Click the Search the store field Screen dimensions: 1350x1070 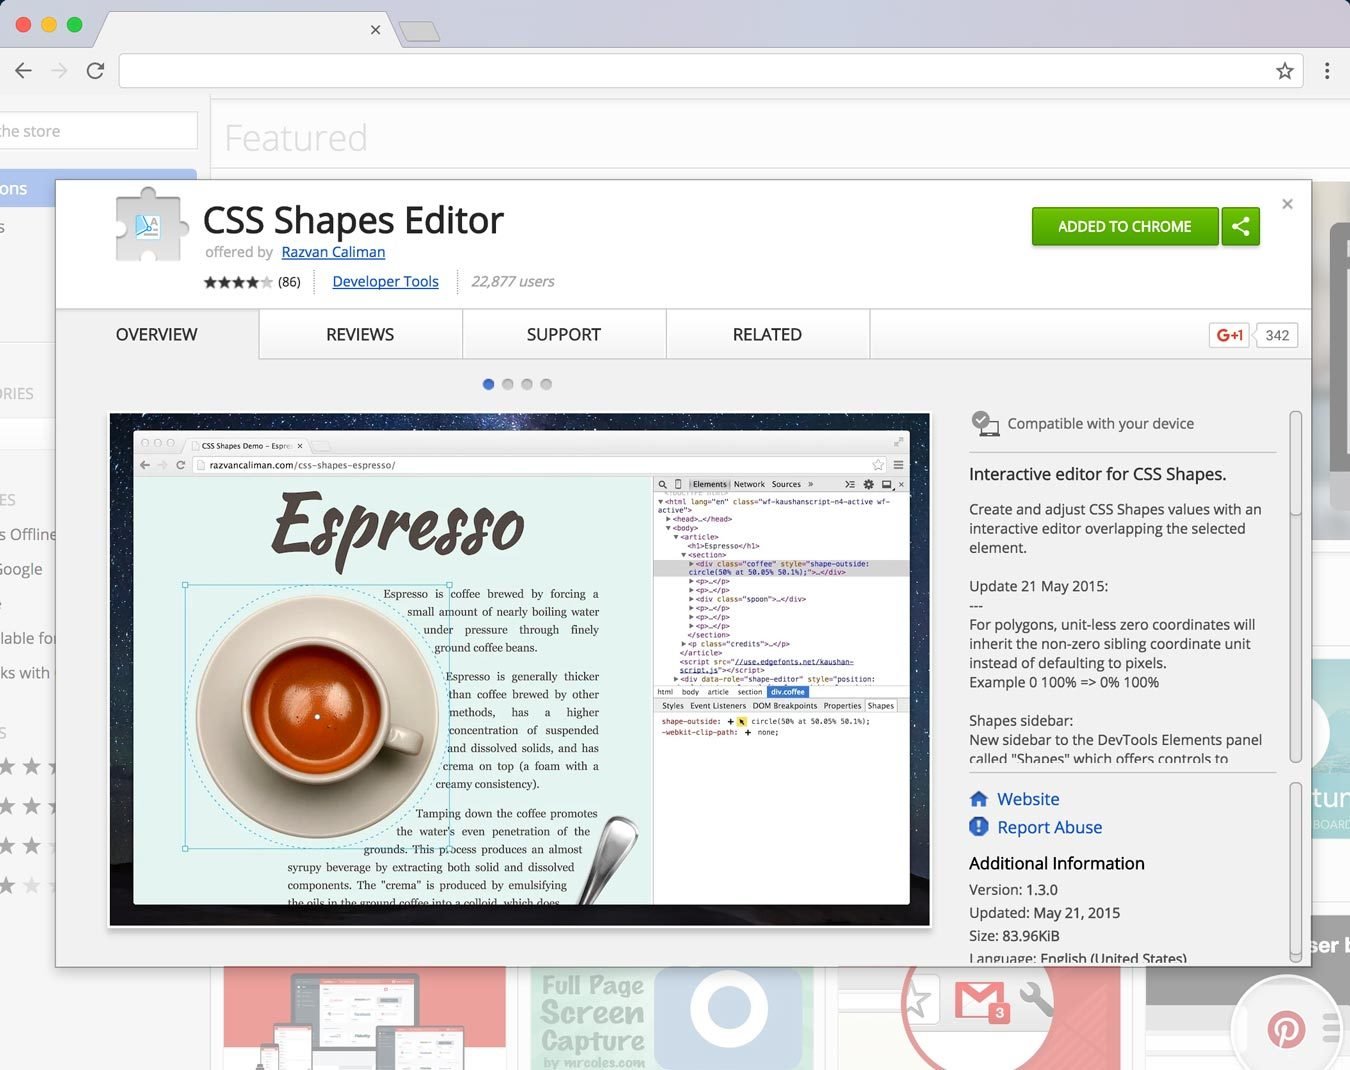coord(98,131)
